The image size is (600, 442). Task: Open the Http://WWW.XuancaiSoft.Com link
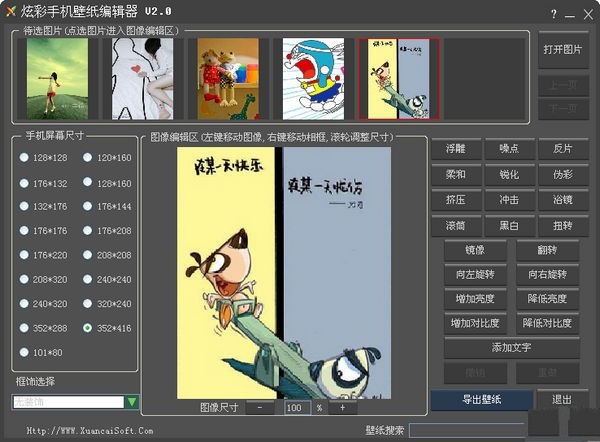90,431
